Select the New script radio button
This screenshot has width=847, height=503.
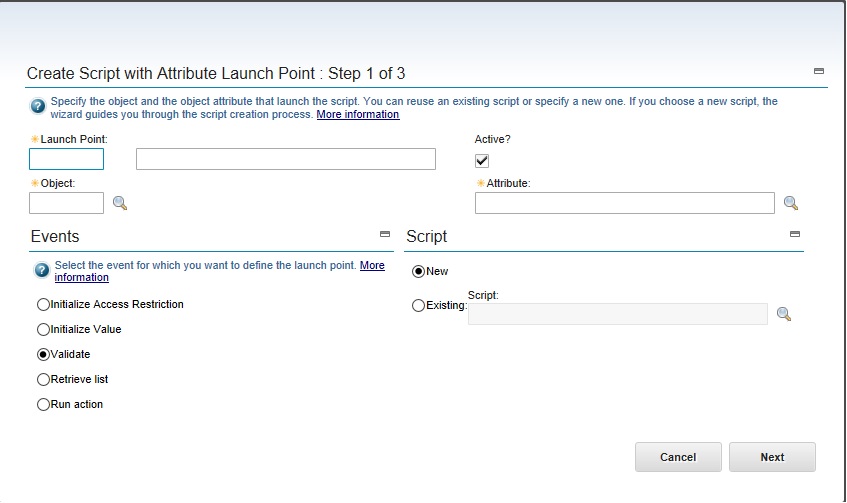(419, 271)
